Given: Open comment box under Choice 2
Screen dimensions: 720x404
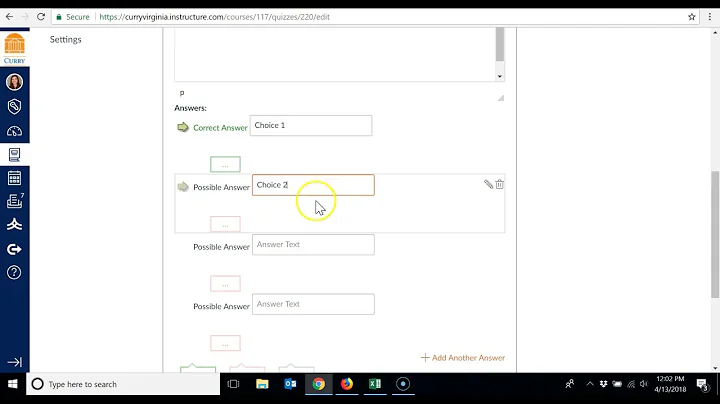Looking at the screenshot, I should (x=225, y=224).
